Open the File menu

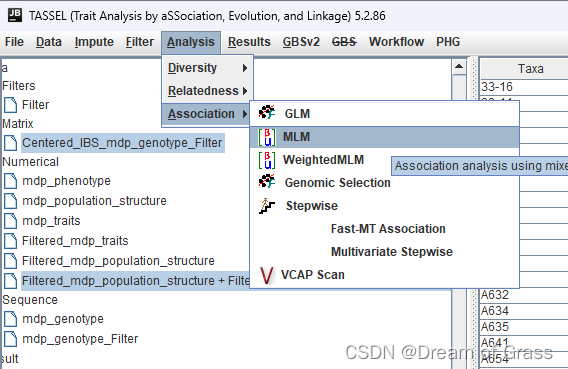[x=14, y=42]
